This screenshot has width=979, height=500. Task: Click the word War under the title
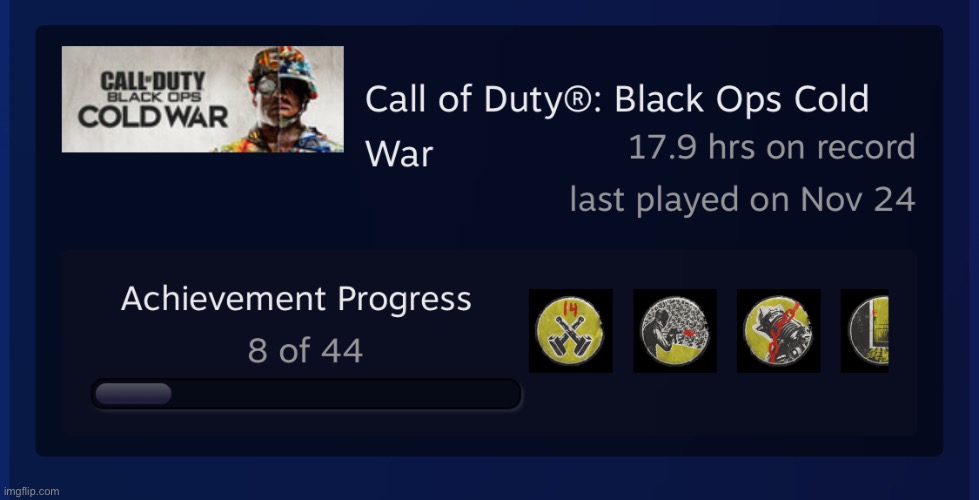click(399, 154)
